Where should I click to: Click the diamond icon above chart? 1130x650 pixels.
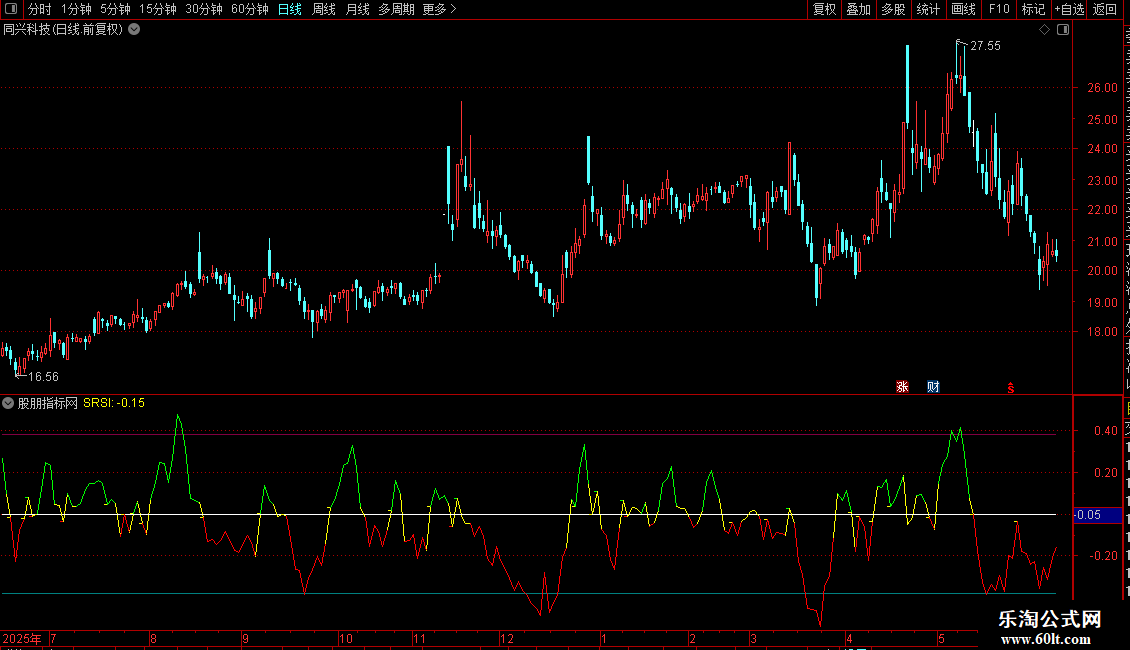(x=1044, y=30)
